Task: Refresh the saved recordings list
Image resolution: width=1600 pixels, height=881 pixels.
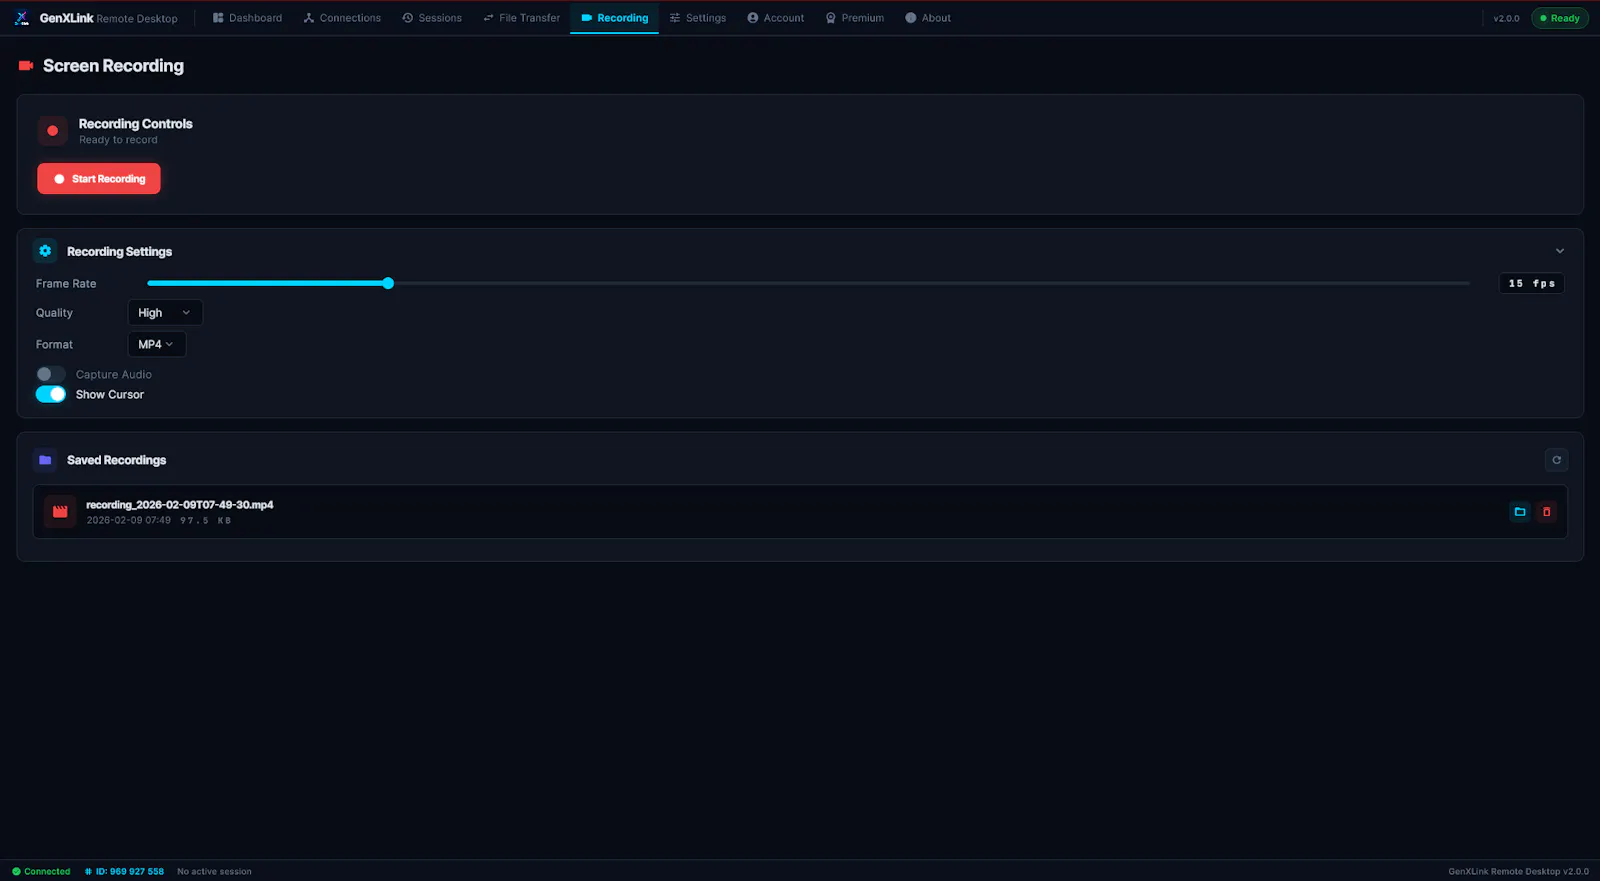Action: [x=1556, y=460]
